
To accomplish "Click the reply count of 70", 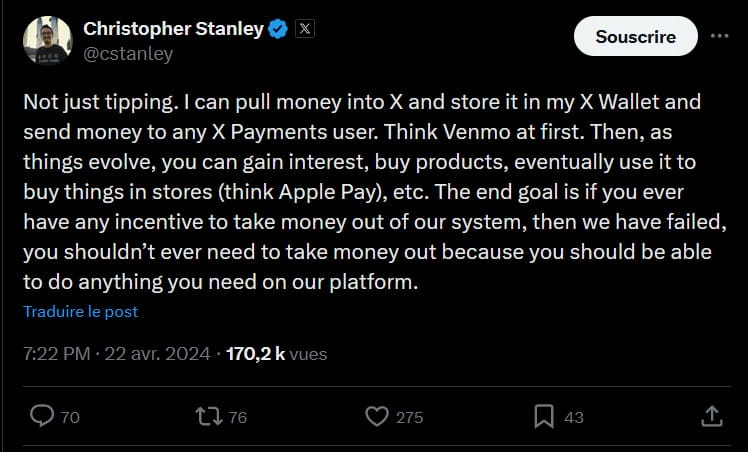I will (x=70, y=417).
